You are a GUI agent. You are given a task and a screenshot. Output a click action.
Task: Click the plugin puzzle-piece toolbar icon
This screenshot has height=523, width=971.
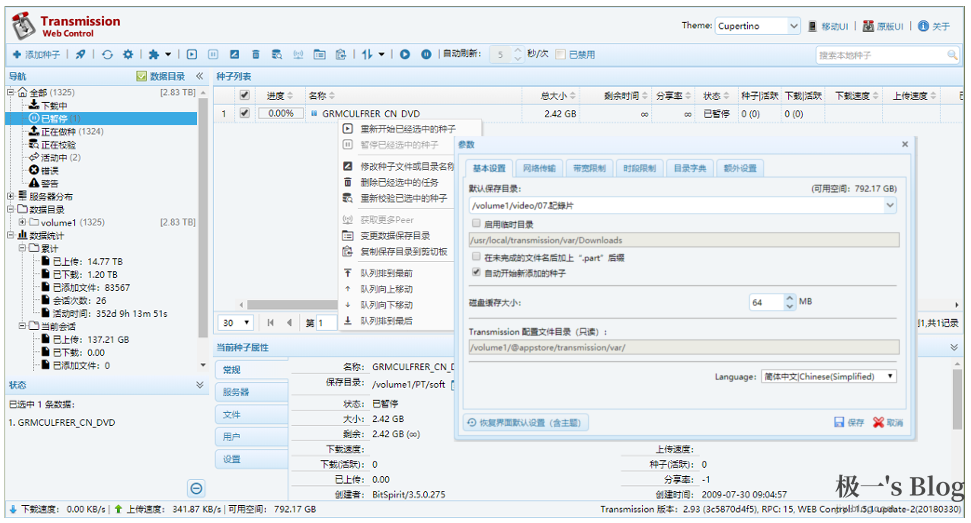click(154, 54)
